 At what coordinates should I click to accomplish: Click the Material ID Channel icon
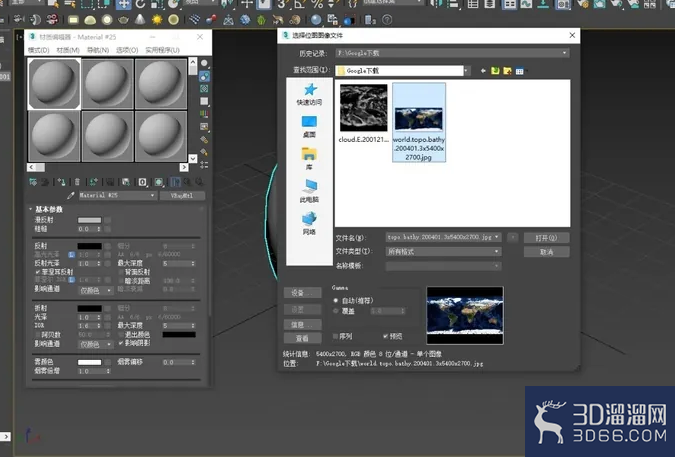[142, 182]
